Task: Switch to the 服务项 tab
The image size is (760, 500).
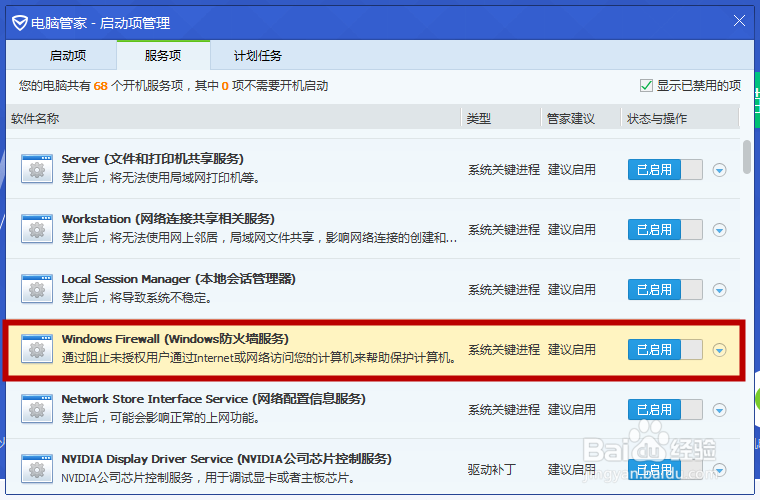Action: pyautogui.click(x=163, y=56)
